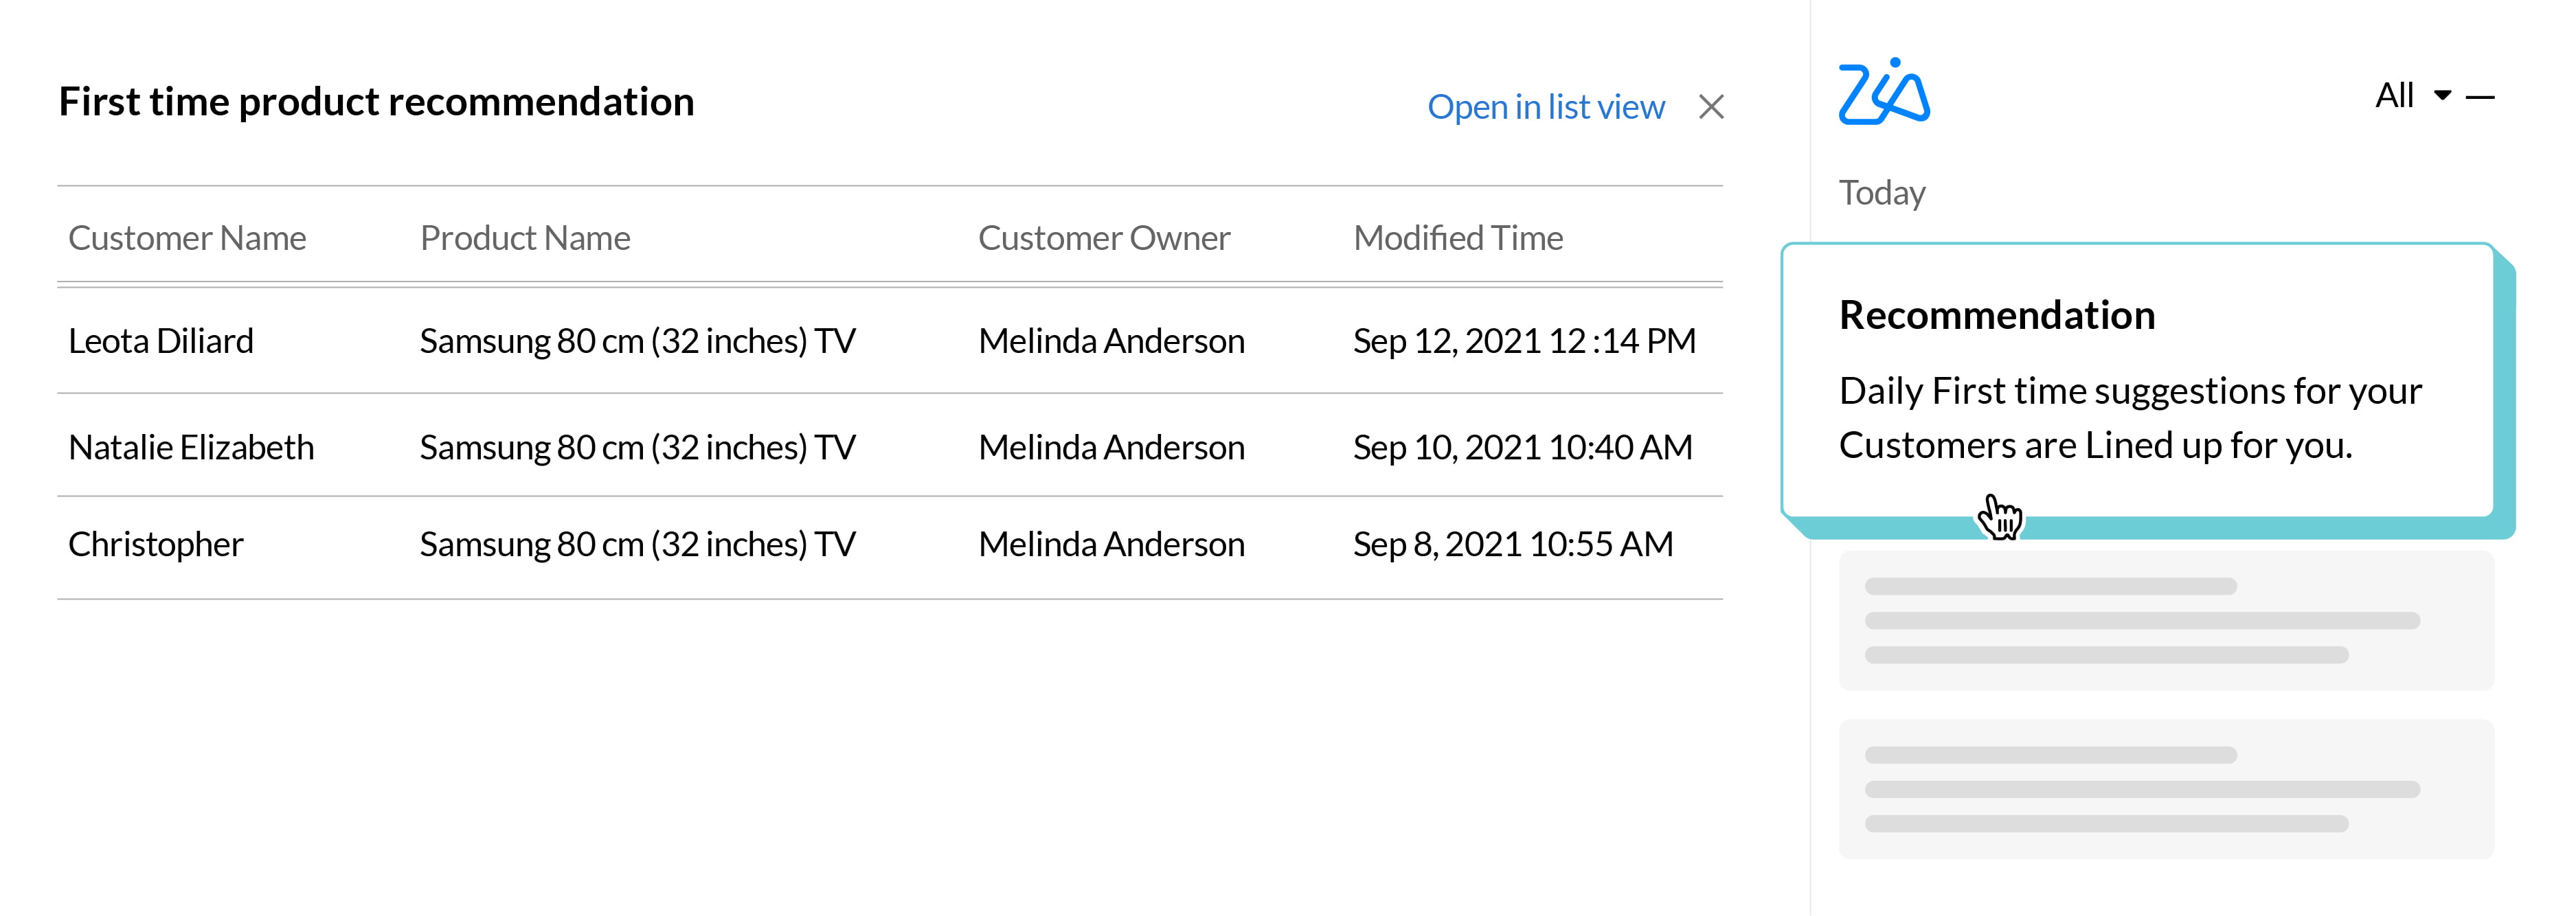This screenshot has width=2576, height=916.
Task: Click the Today section label
Action: tap(1882, 192)
